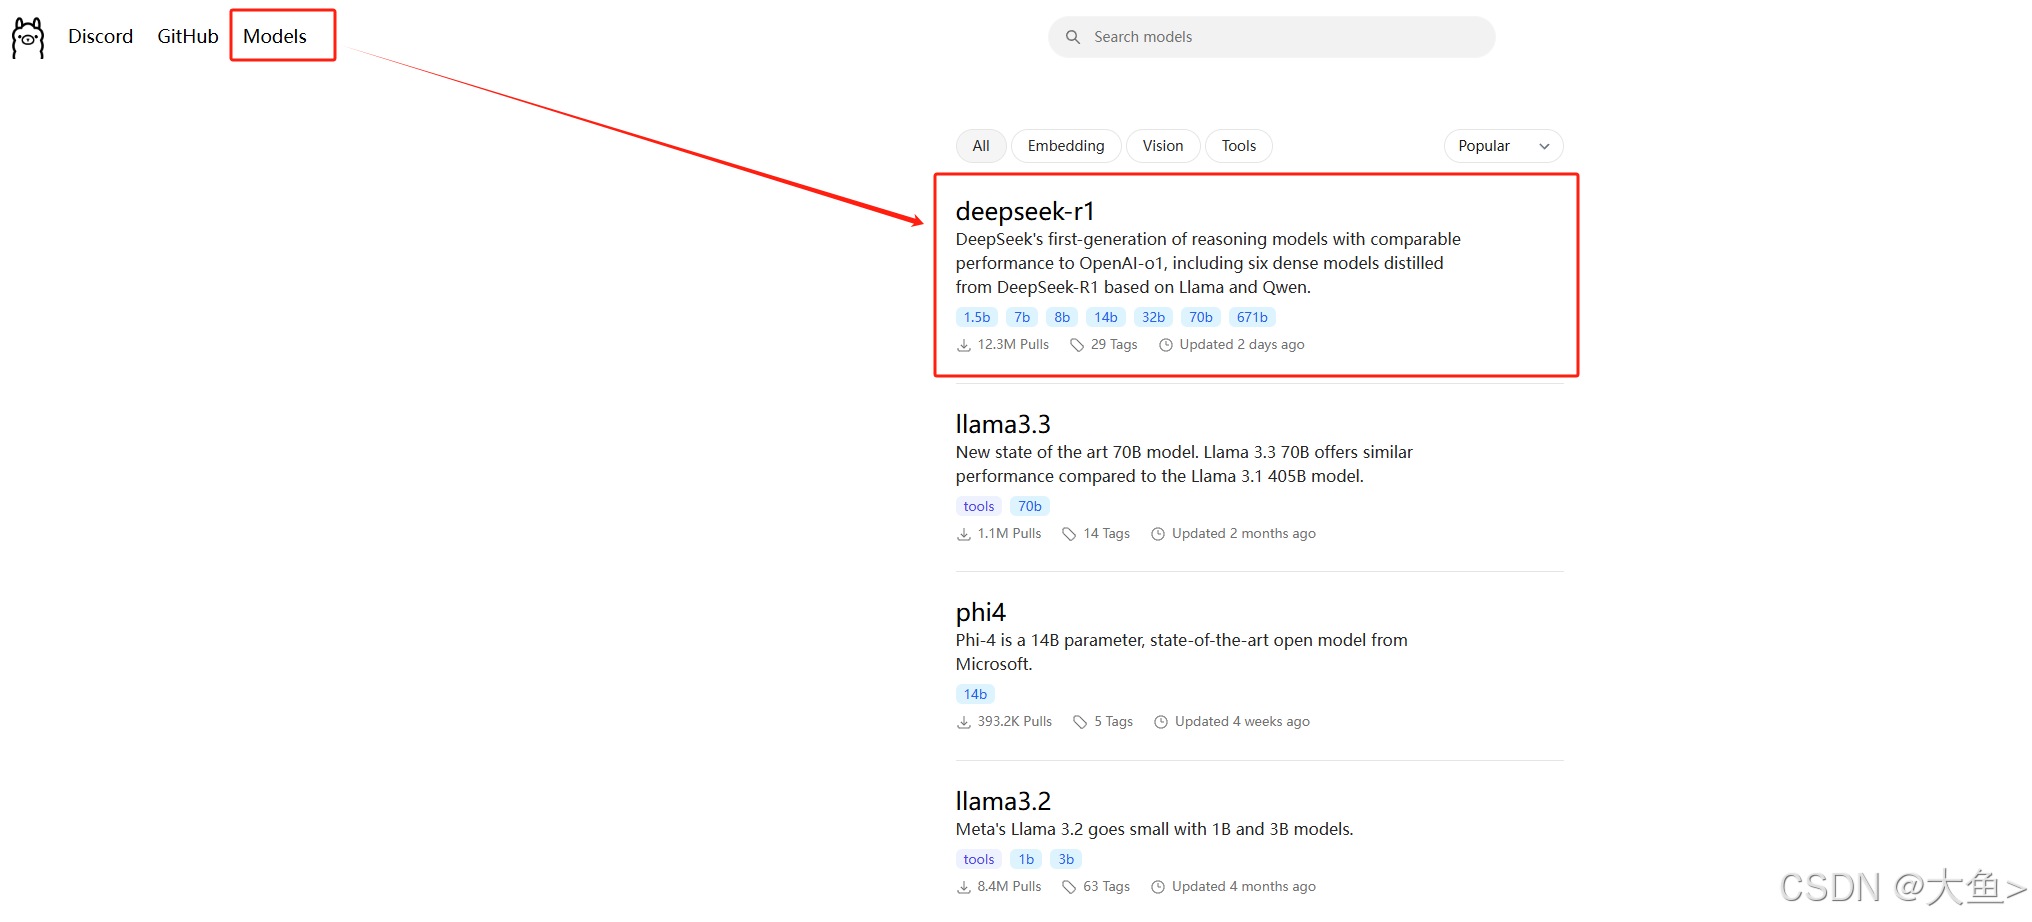
Task: Select the All filter
Action: point(981,146)
